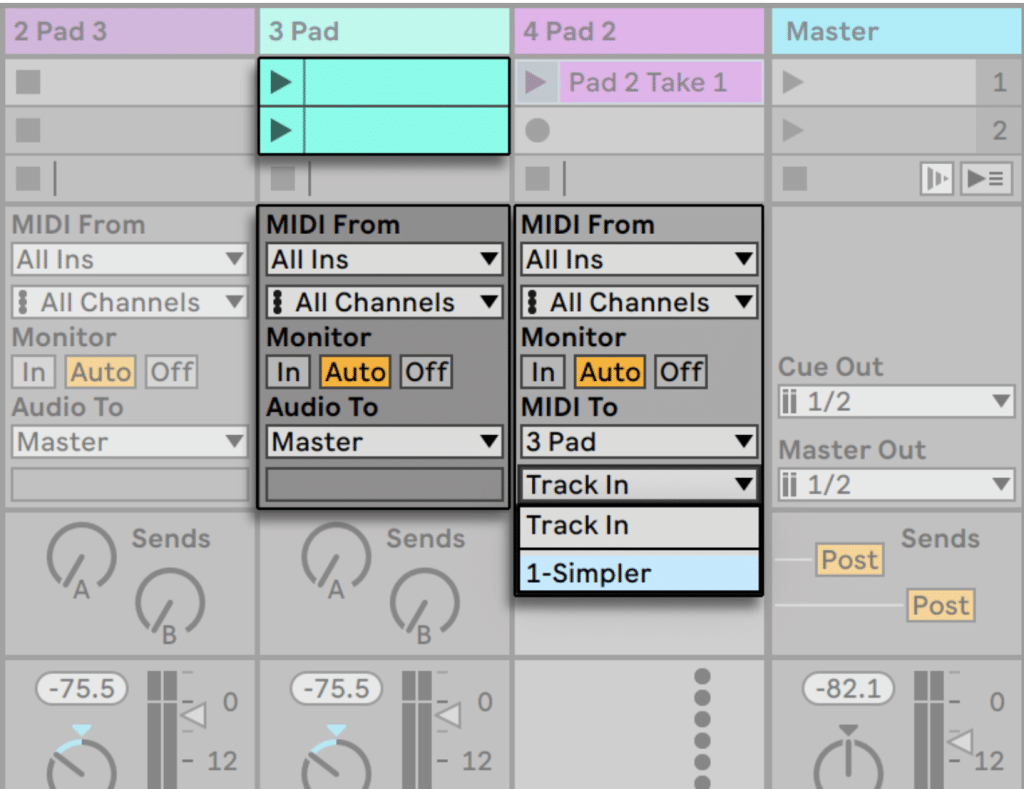Viewport: 1024px width, 789px height.
Task: Launch scene 1 with the Master track arrow
Action: [794, 82]
